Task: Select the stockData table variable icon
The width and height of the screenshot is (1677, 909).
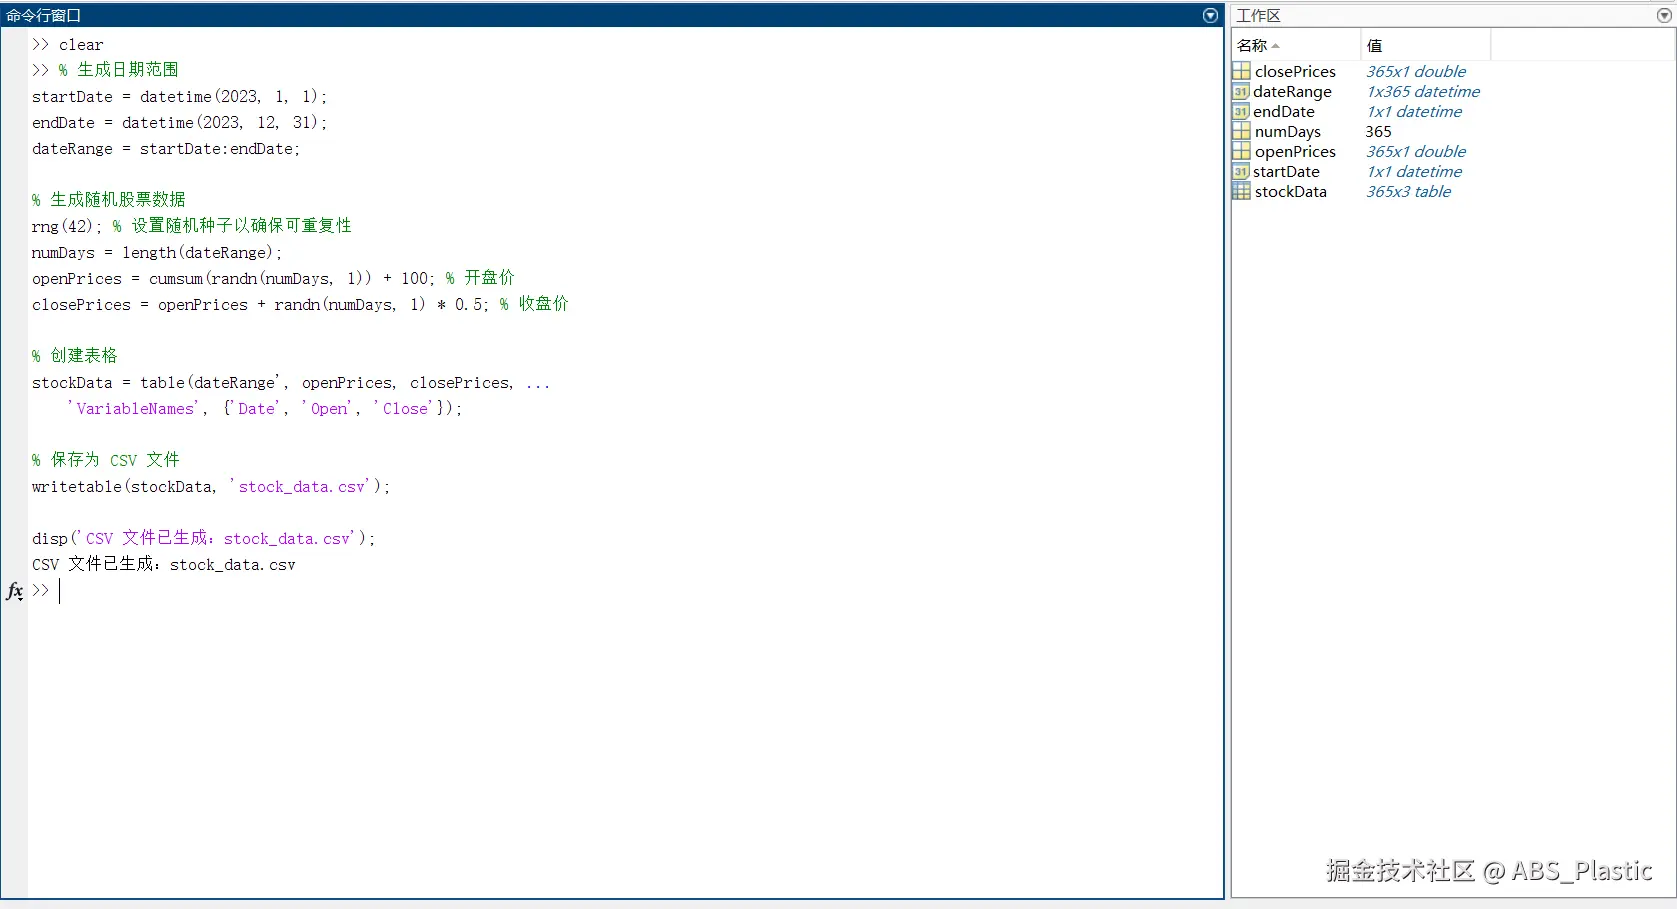Action: [1241, 191]
